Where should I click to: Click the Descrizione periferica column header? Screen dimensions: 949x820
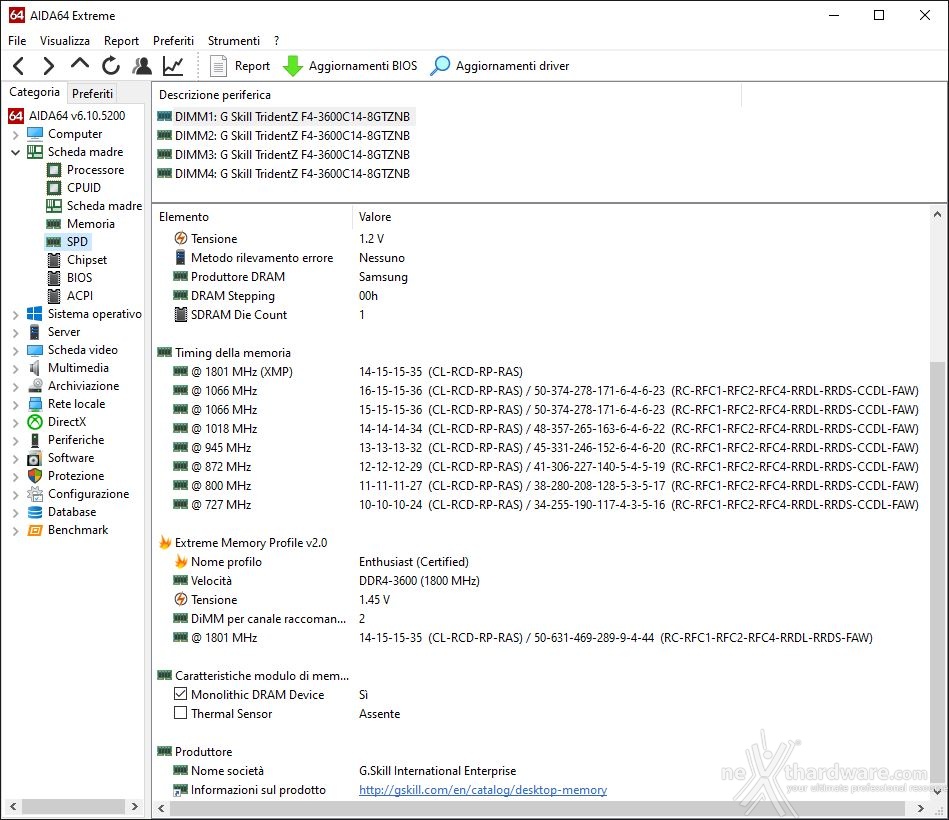215,95
